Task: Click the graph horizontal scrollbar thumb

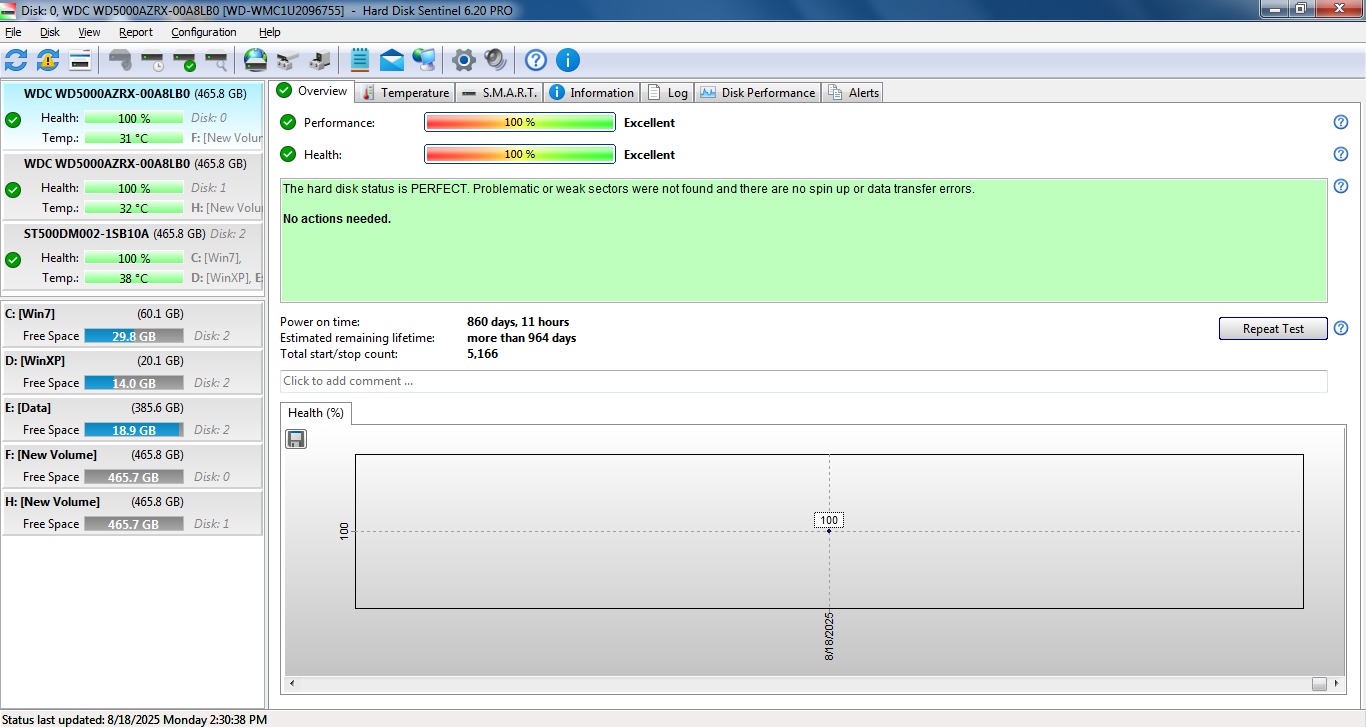Action: coord(1319,684)
